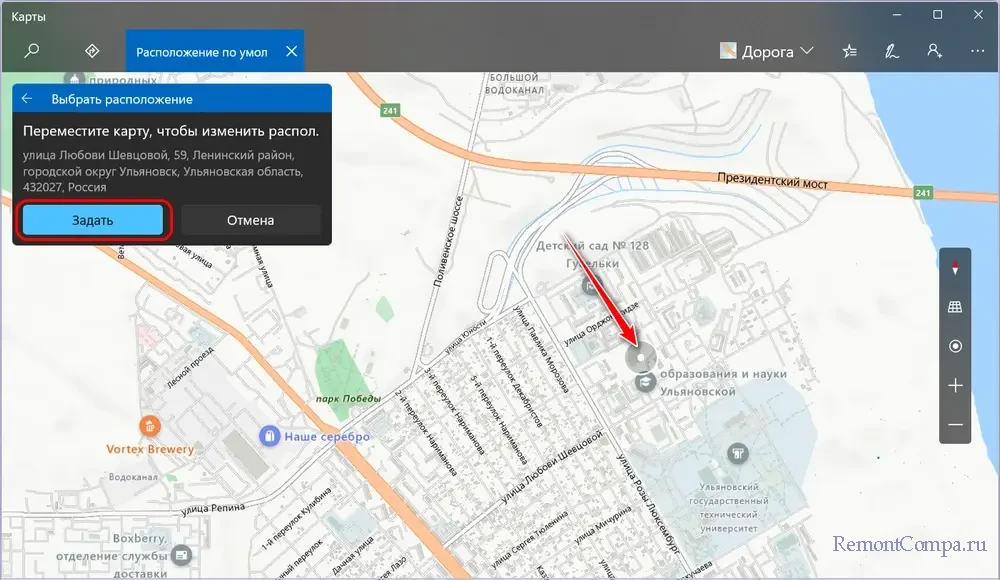Viewport: 1000px width, 580px height.
Task: Reset map rotation to north
Action: coord(955,269)
